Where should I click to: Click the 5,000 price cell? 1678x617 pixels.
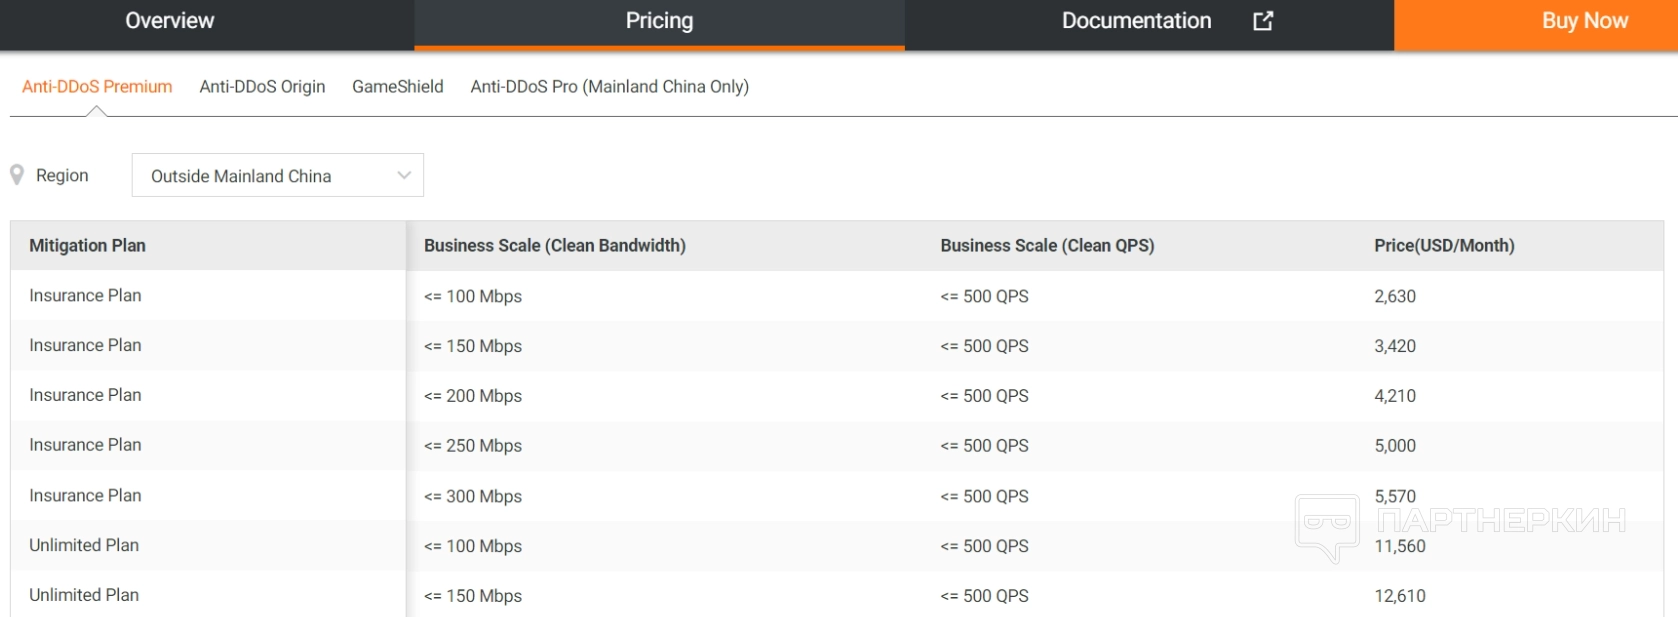point(1395,446)
